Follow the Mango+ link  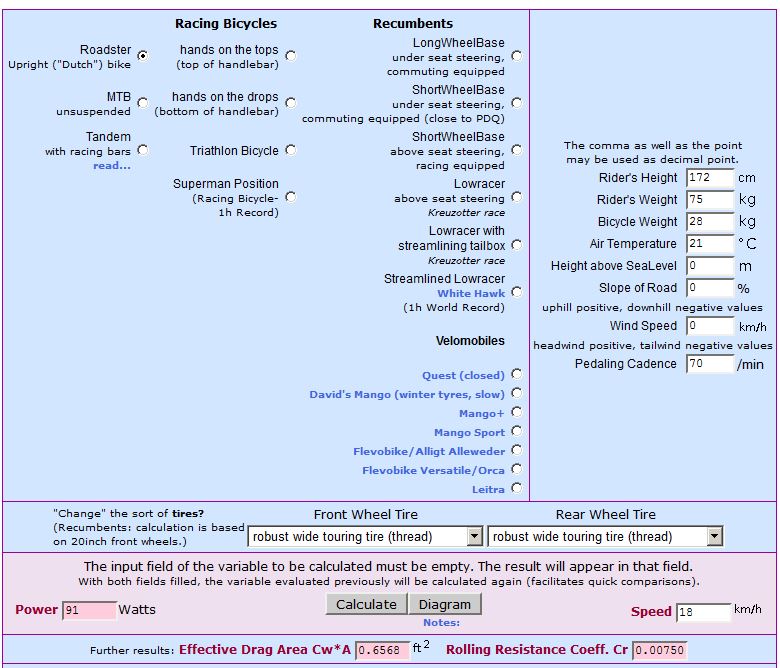pyautogui.click(x=482, y=414)
